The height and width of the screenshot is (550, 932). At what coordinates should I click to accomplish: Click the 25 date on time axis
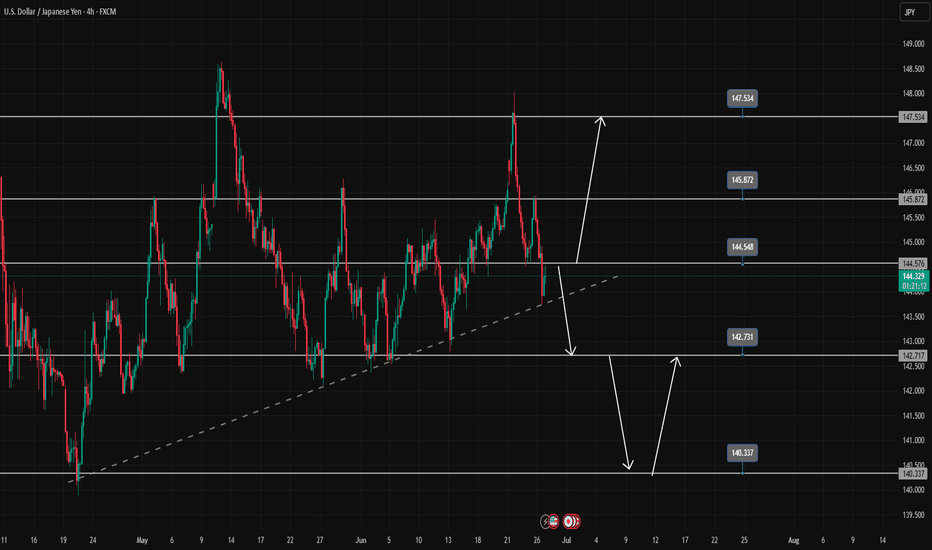(x=744, y=540)
